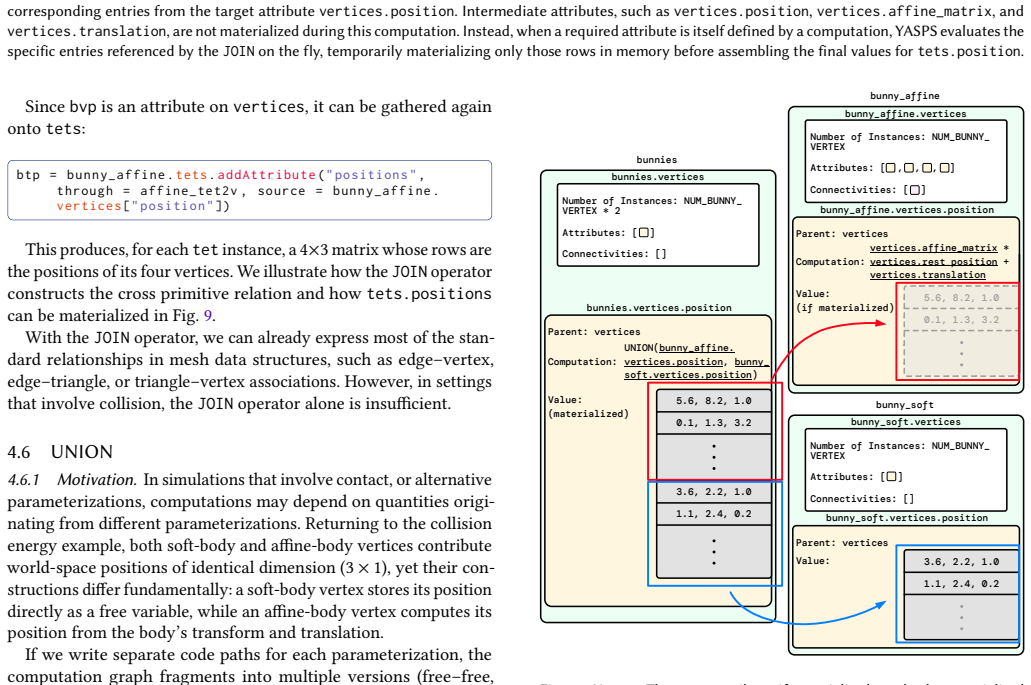Click the "bunnies.vertices" box label

[x=658, y=177]
